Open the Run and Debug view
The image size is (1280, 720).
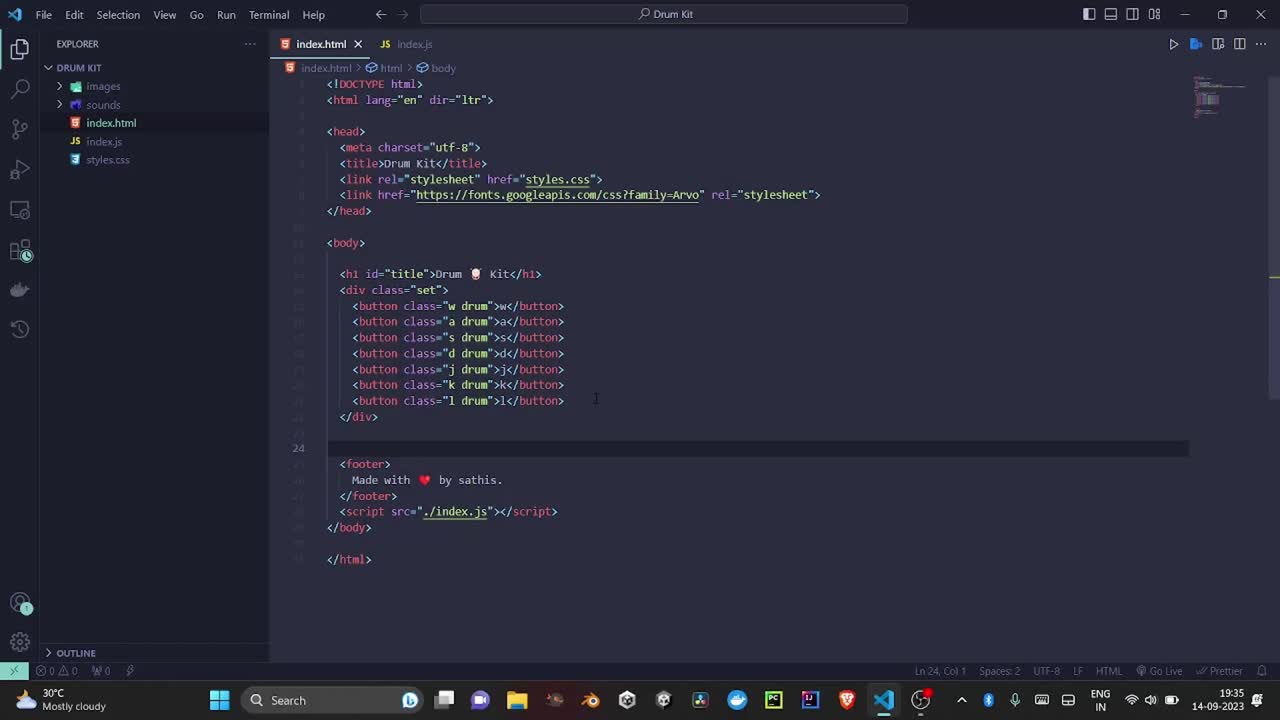point(20,170)
